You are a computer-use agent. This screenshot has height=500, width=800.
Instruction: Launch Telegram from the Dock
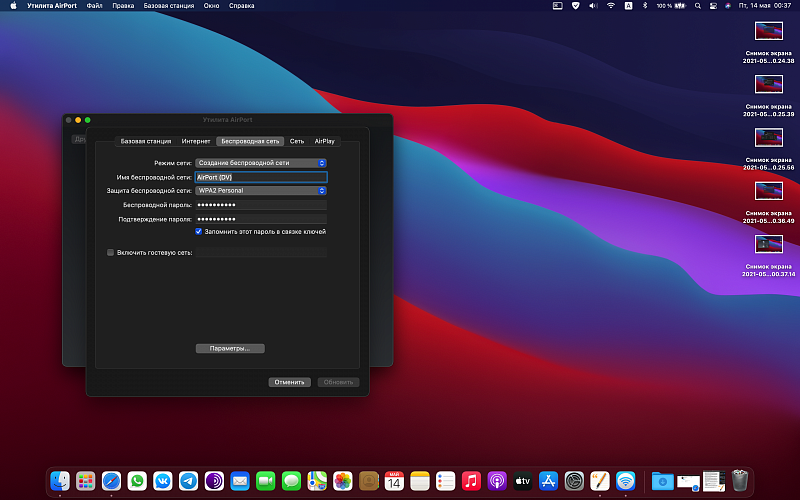[187, 481]
